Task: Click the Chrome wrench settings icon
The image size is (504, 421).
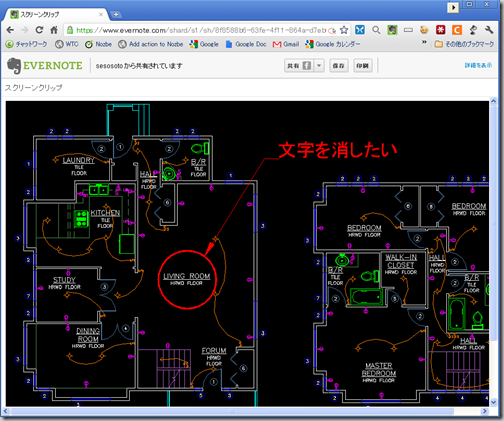Action: pyautogui.click(x=489, y=30)
